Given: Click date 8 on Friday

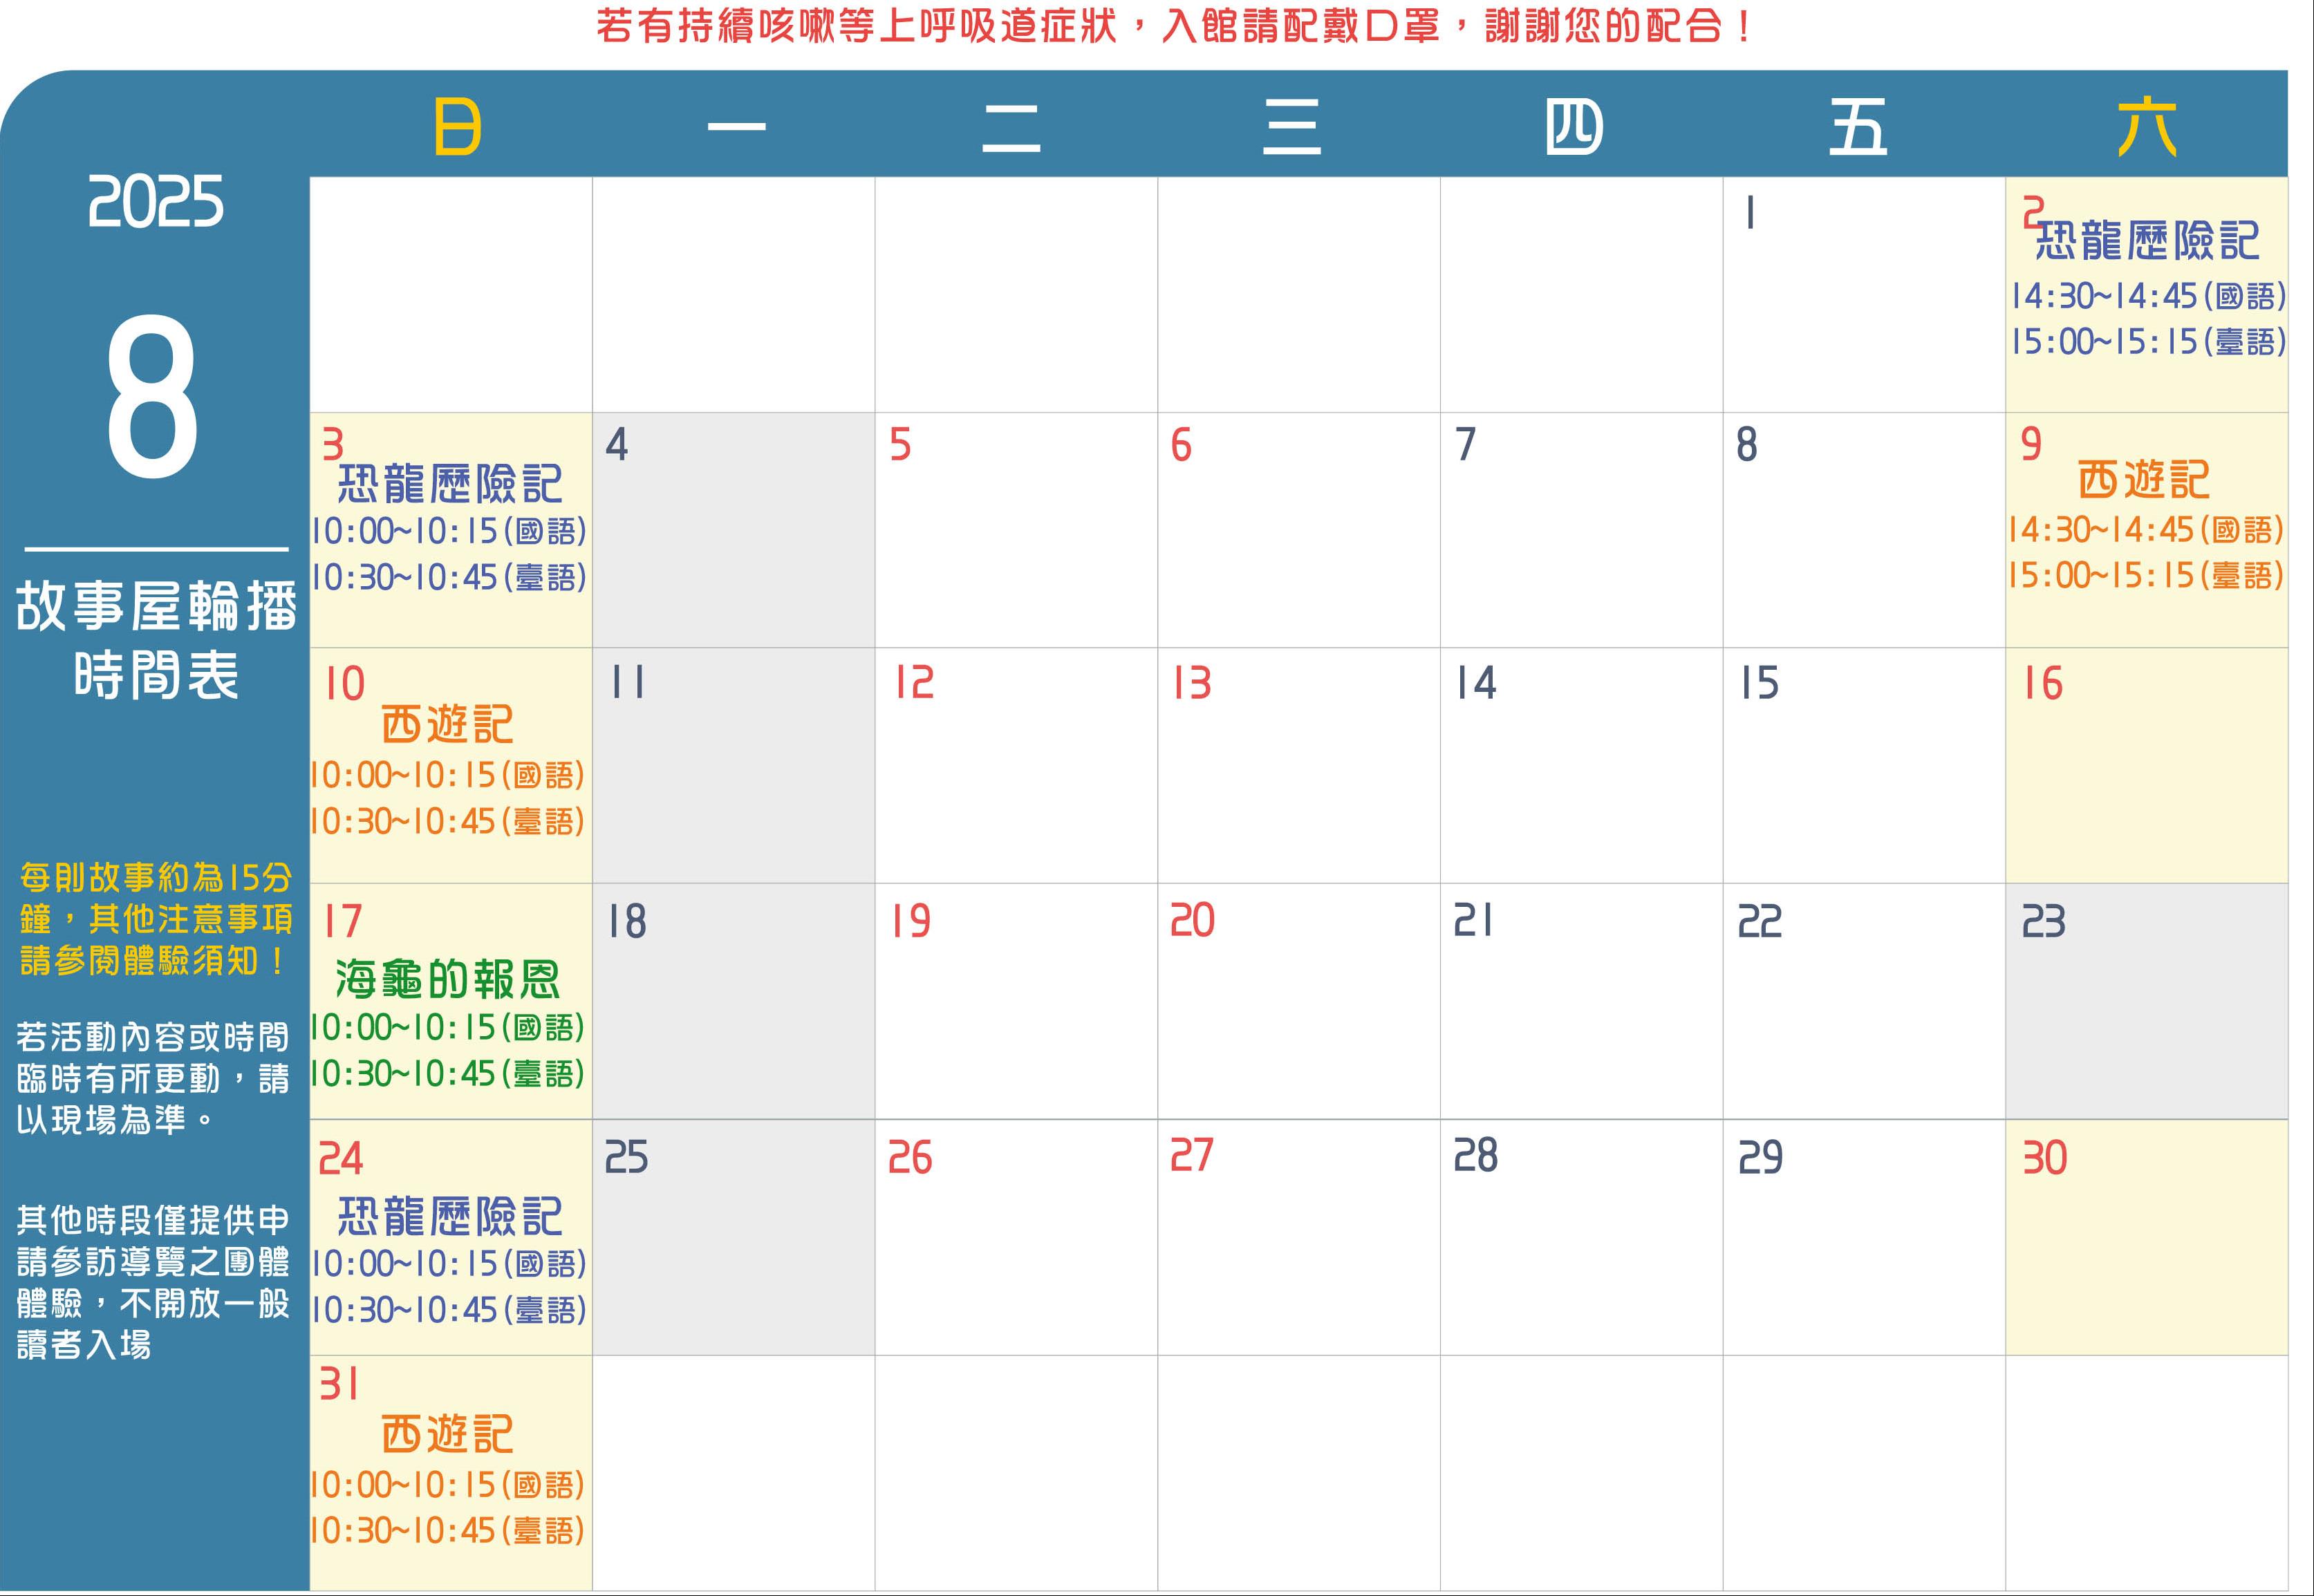Looking at the screenshot, I should click(1746, 445).
